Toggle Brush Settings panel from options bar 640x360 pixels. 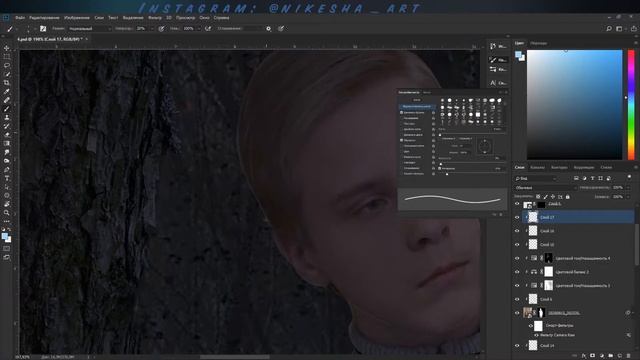click(43, 29)
